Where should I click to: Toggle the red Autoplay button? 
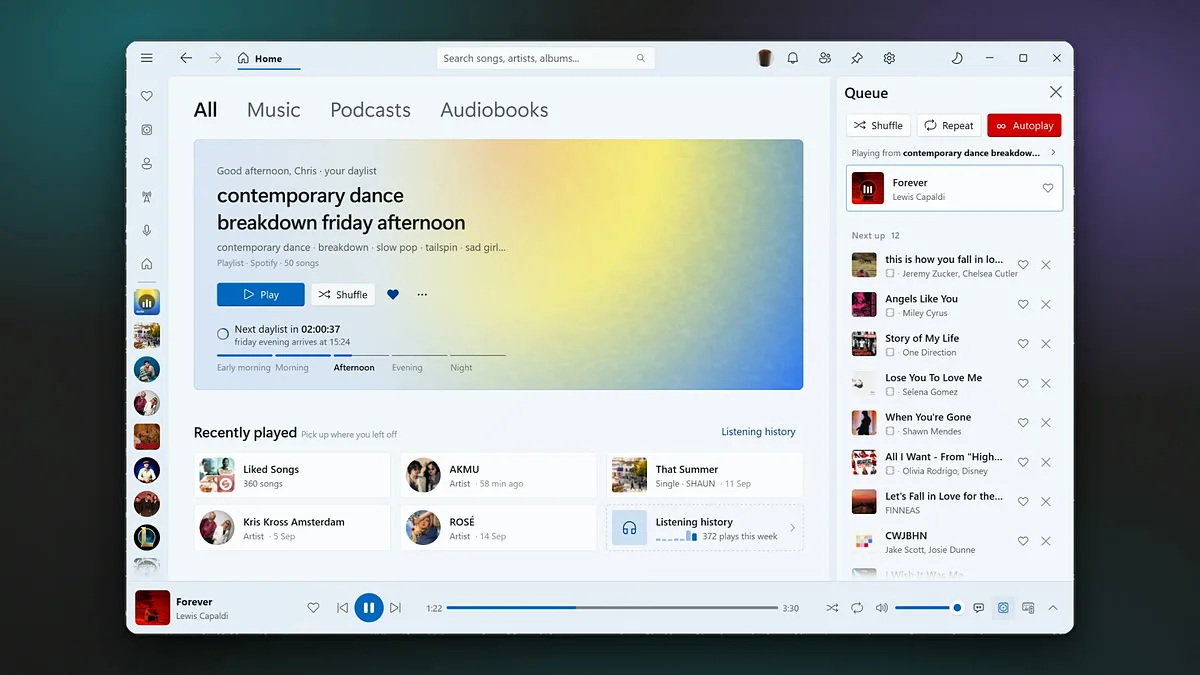point(1024,125)
